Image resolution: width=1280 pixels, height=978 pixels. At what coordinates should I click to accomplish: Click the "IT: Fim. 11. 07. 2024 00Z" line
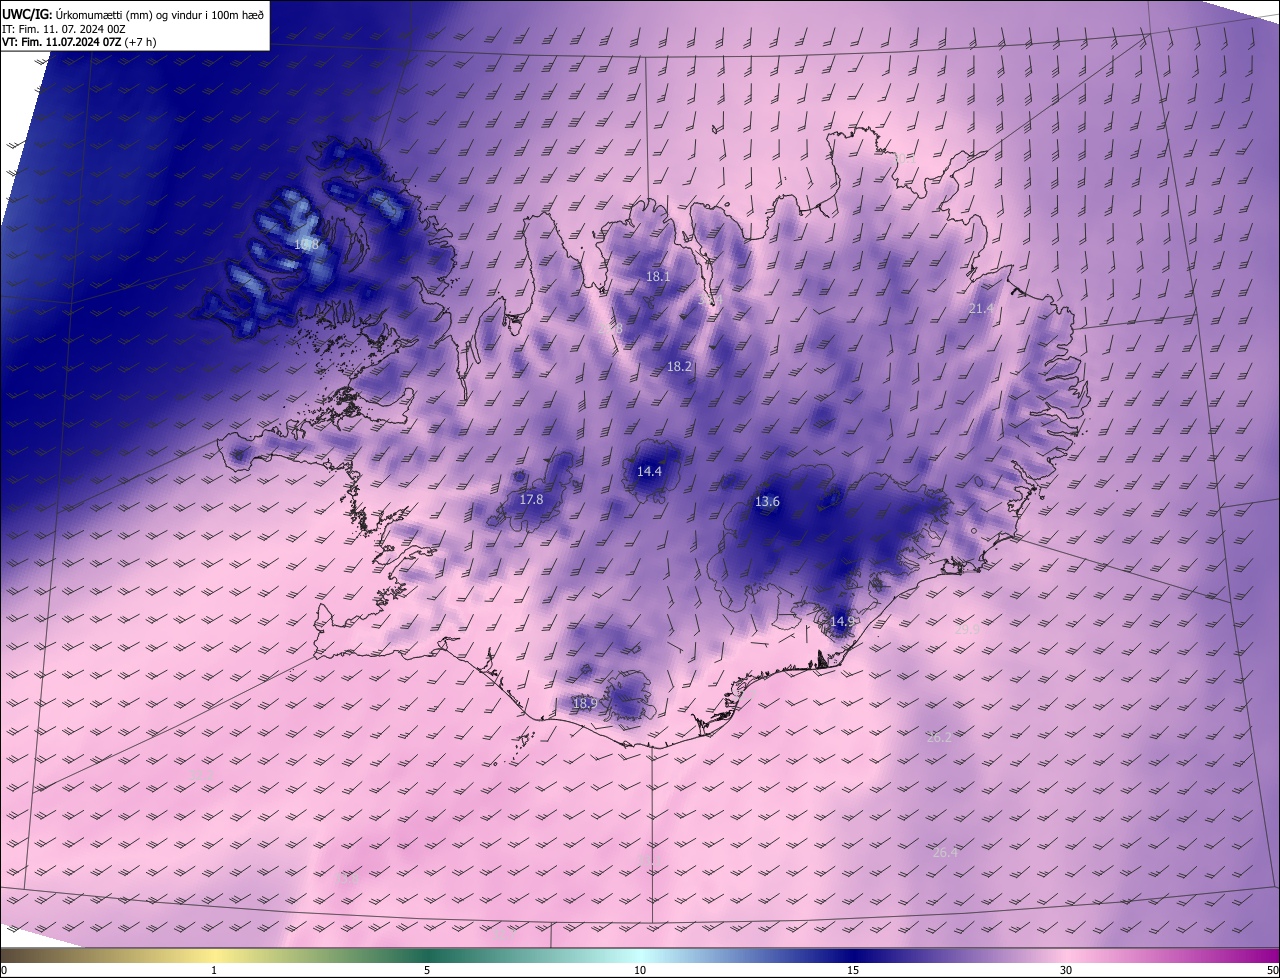[x=64, y=28]
